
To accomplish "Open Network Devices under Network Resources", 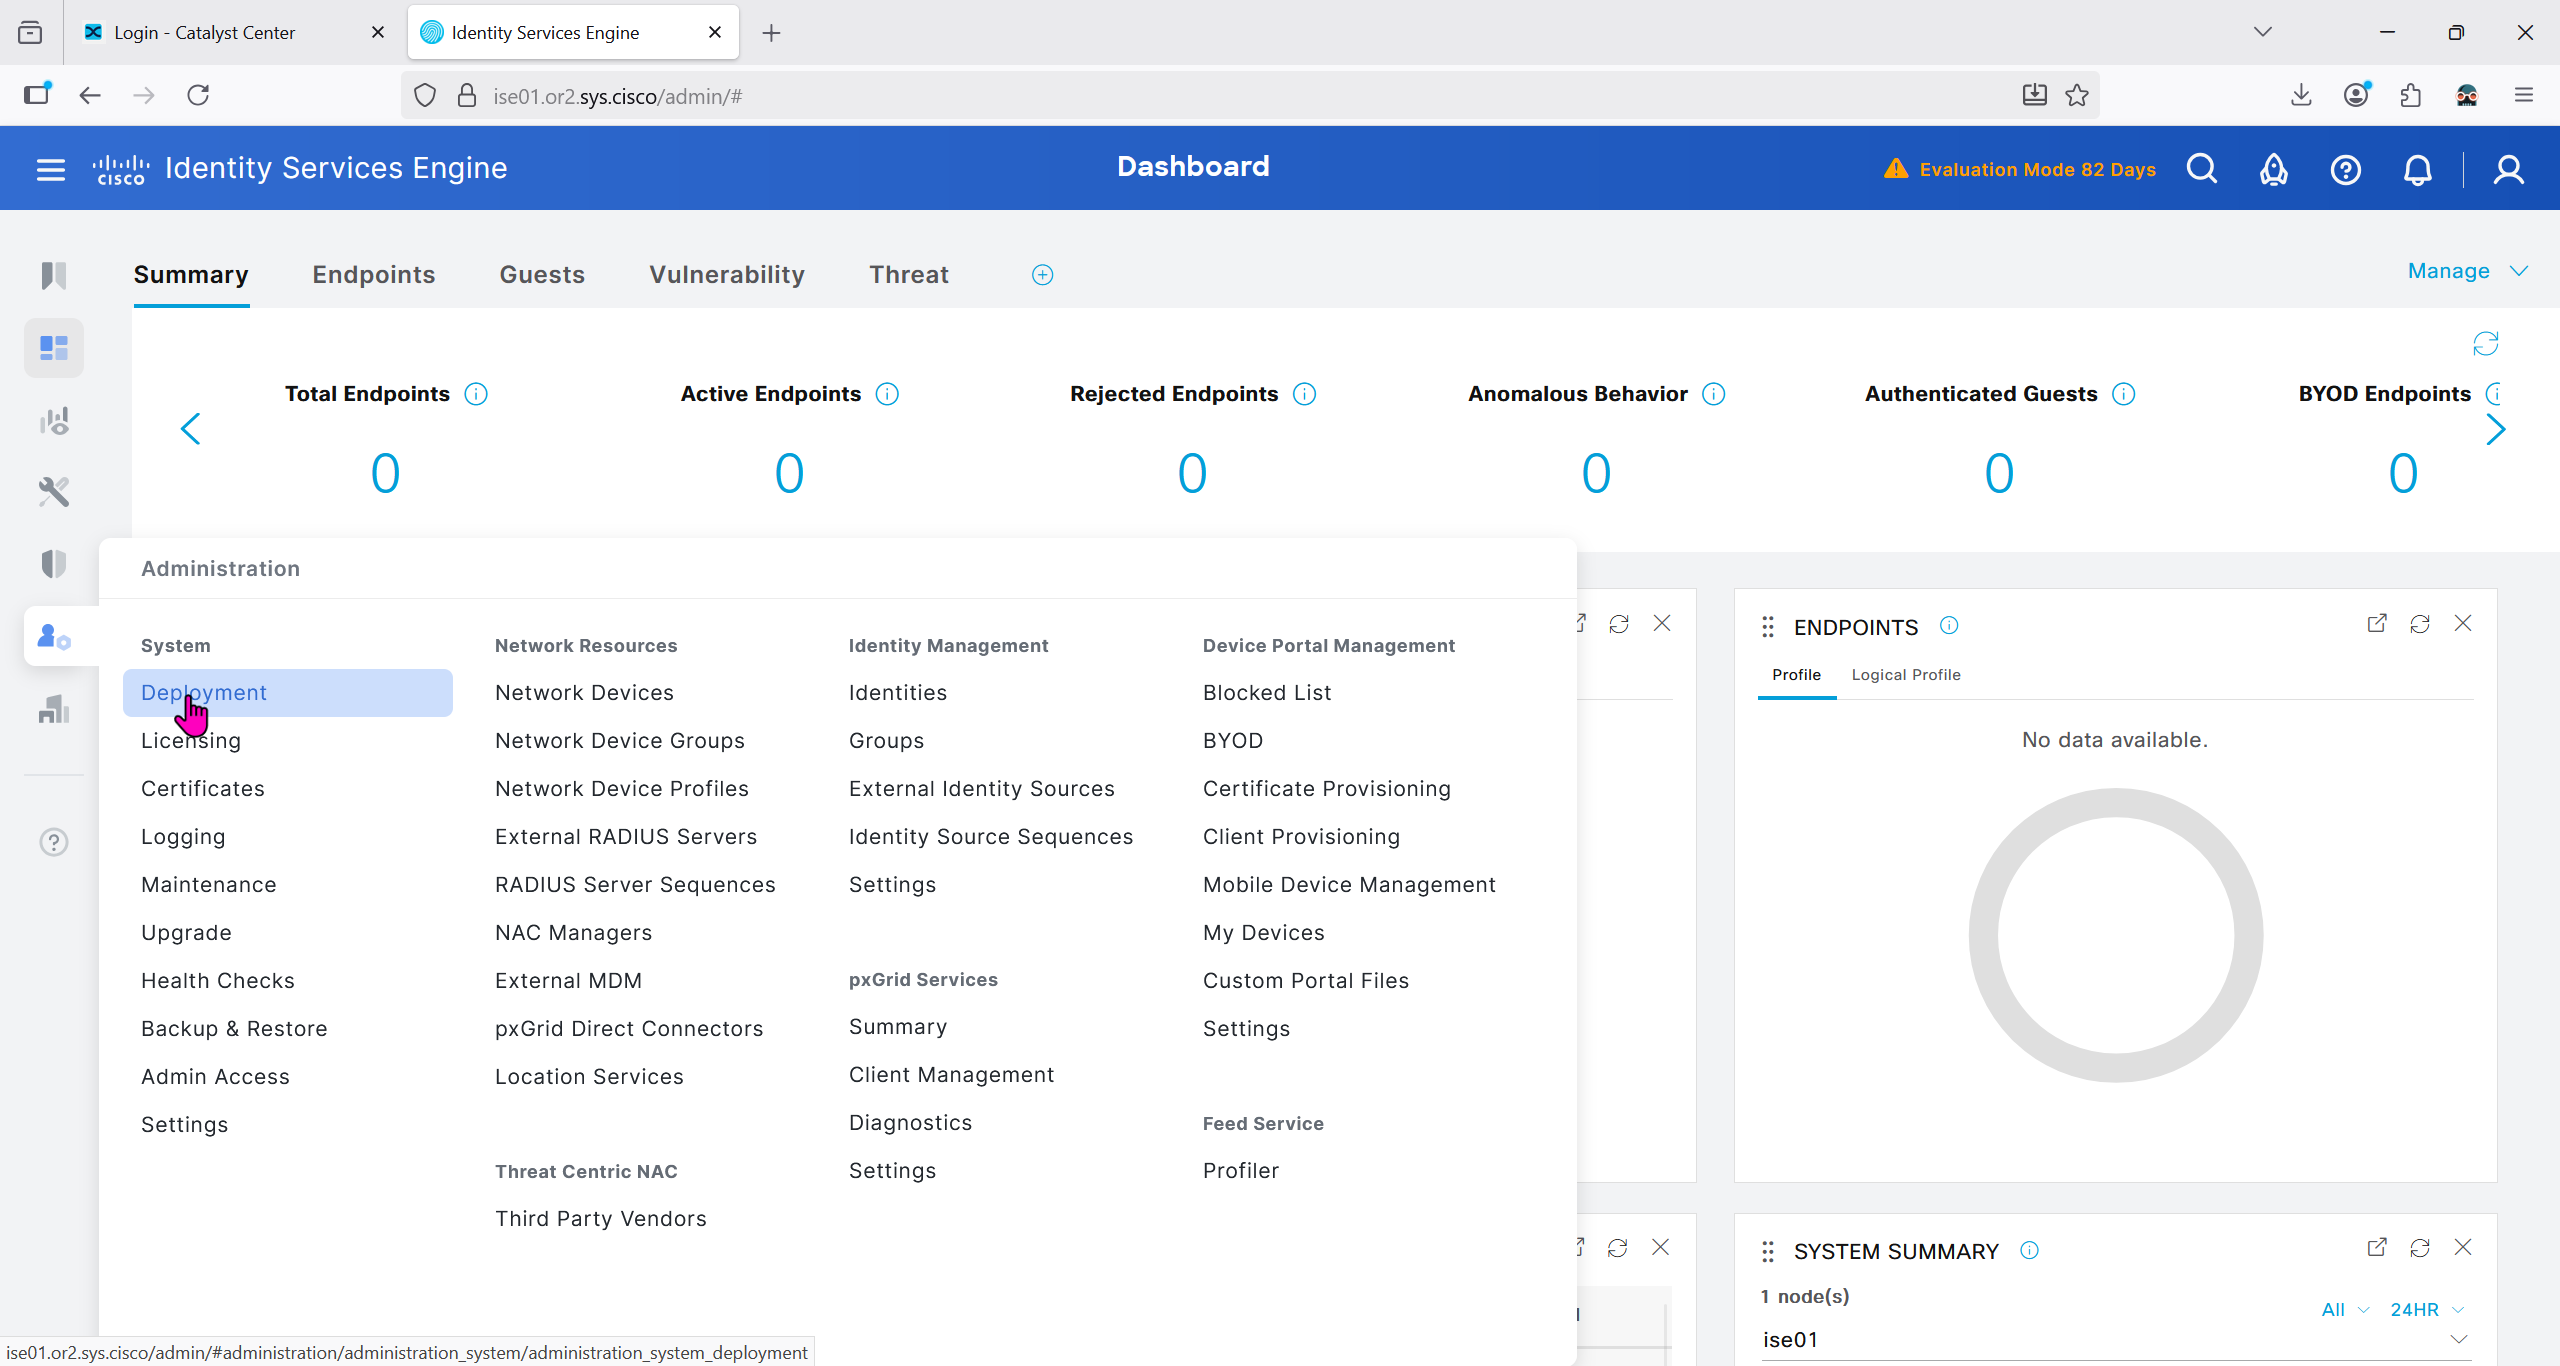I will [584, 693].
